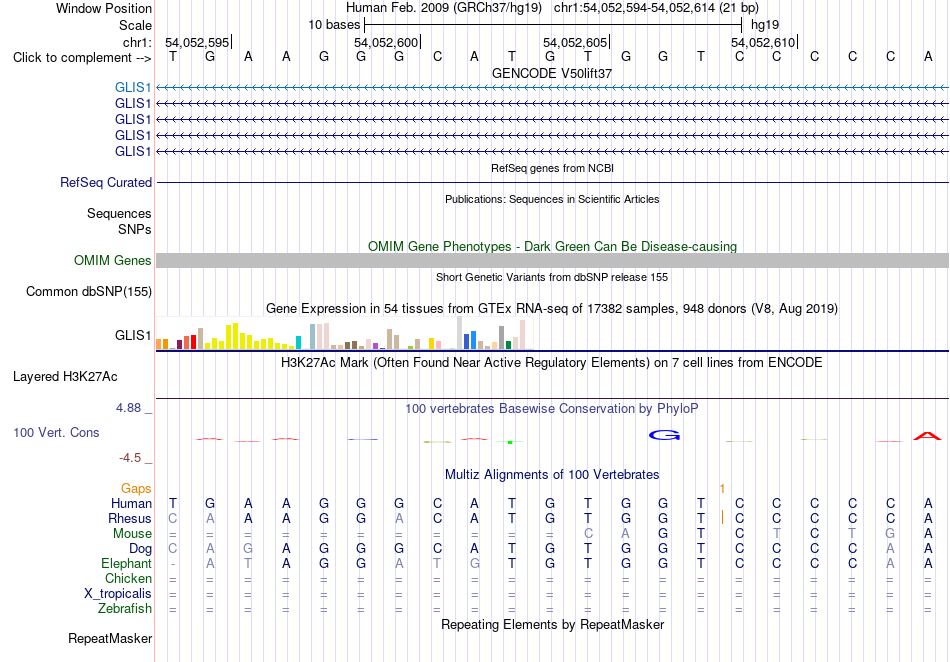
Task: Click the purple bar in the GLIS1 expression chart
Action: (x=376, y=346)
